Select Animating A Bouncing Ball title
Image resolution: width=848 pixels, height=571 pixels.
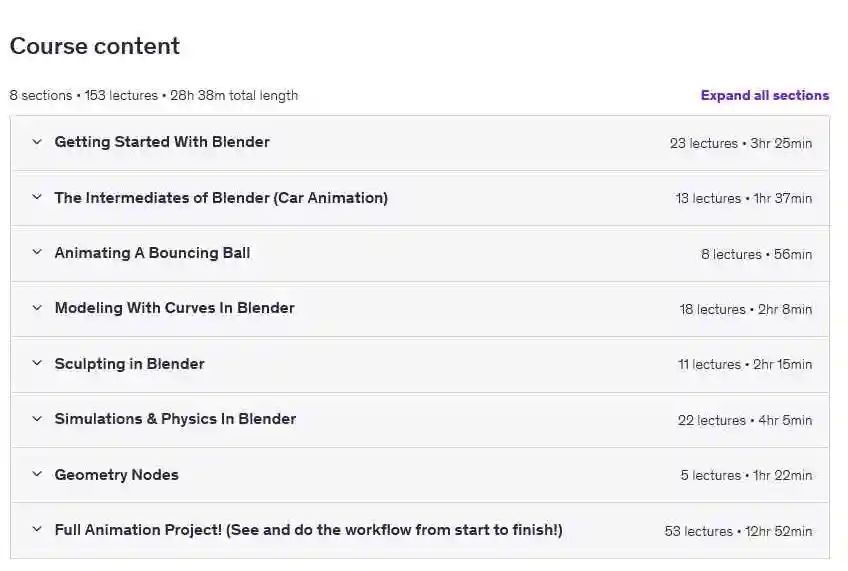point(152,253)
